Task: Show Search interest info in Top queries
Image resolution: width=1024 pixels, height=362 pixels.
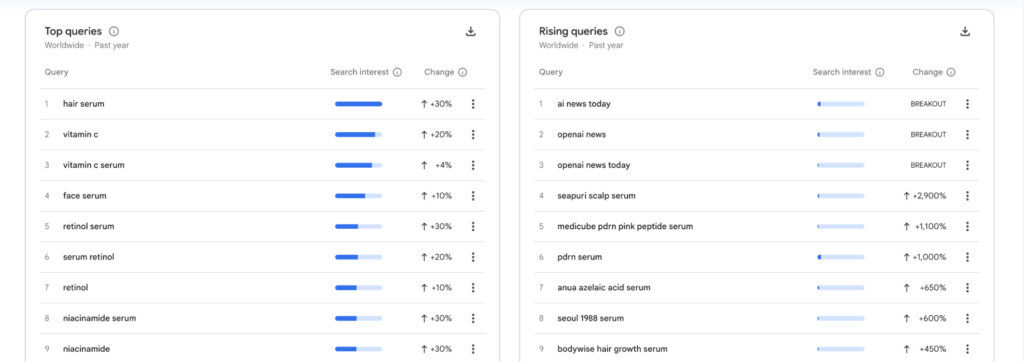Action: click(397, 73)
